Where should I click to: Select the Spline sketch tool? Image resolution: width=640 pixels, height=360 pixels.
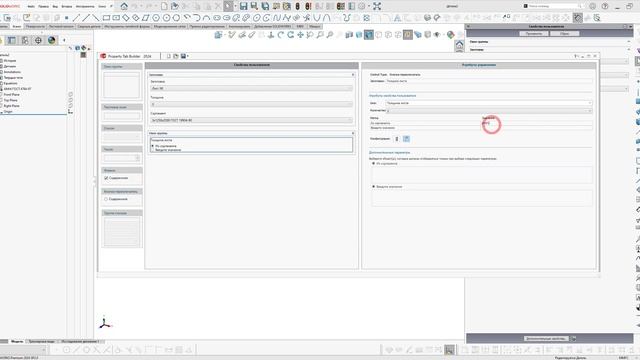(x=277, y=18)
